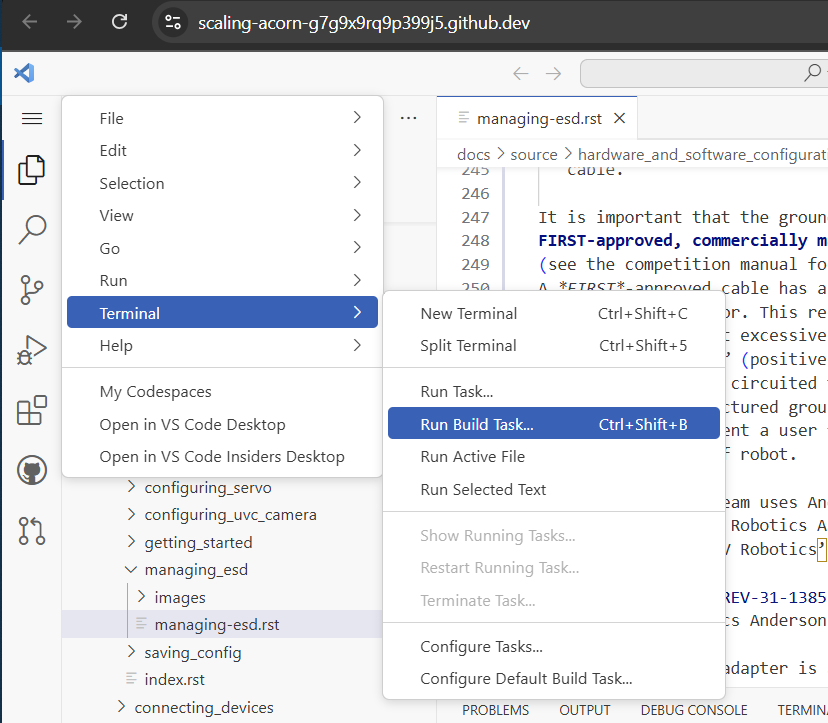Reload the page with the browser refresh icon
Viewport: 828px width, 723px height.
(x=119, y=21)
